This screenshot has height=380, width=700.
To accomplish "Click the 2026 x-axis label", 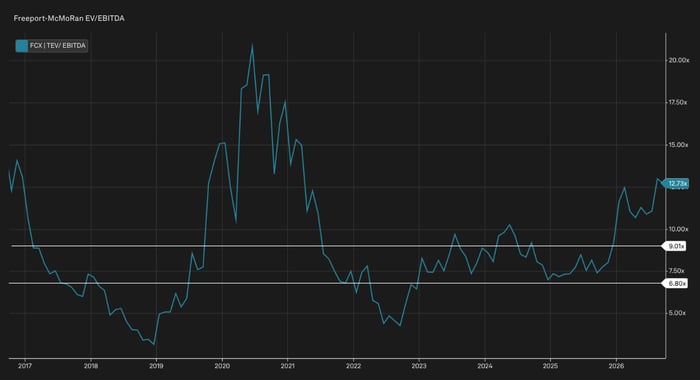I will [616, 366].
